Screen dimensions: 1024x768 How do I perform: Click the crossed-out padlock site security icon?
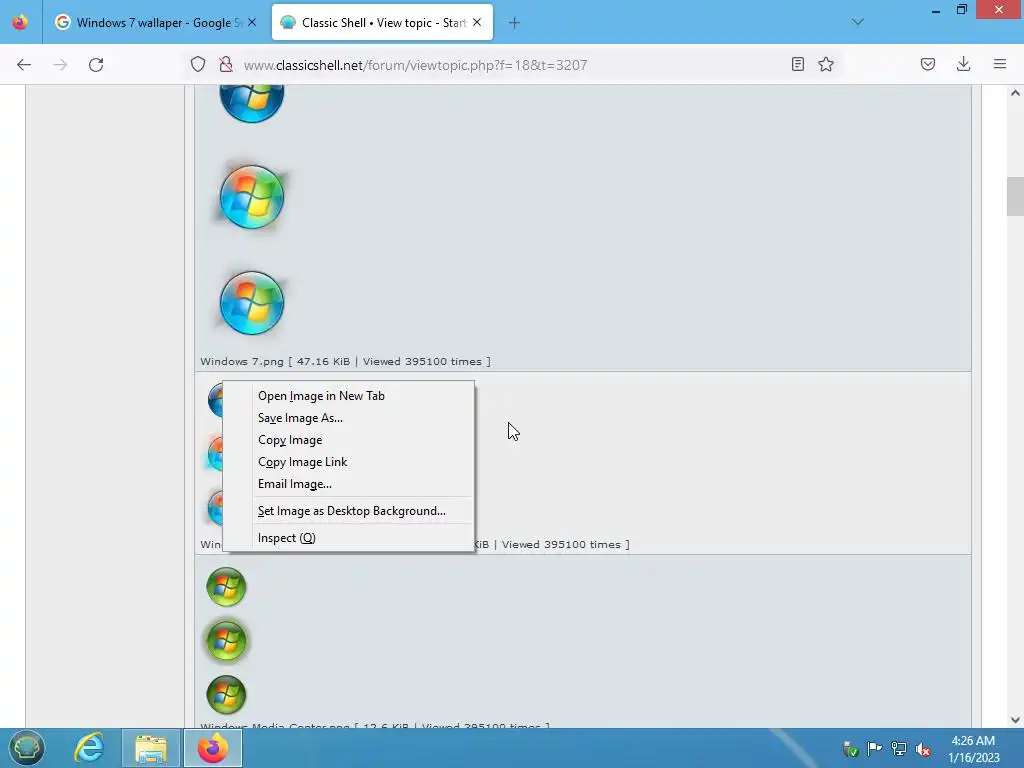[x=226, y=65]
